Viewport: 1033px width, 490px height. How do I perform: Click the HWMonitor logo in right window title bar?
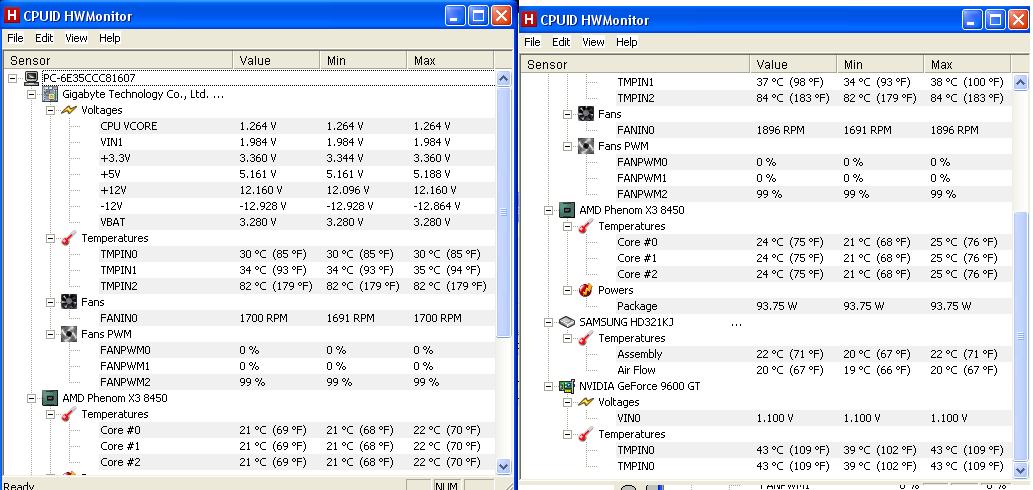click(x=529, y=20)
